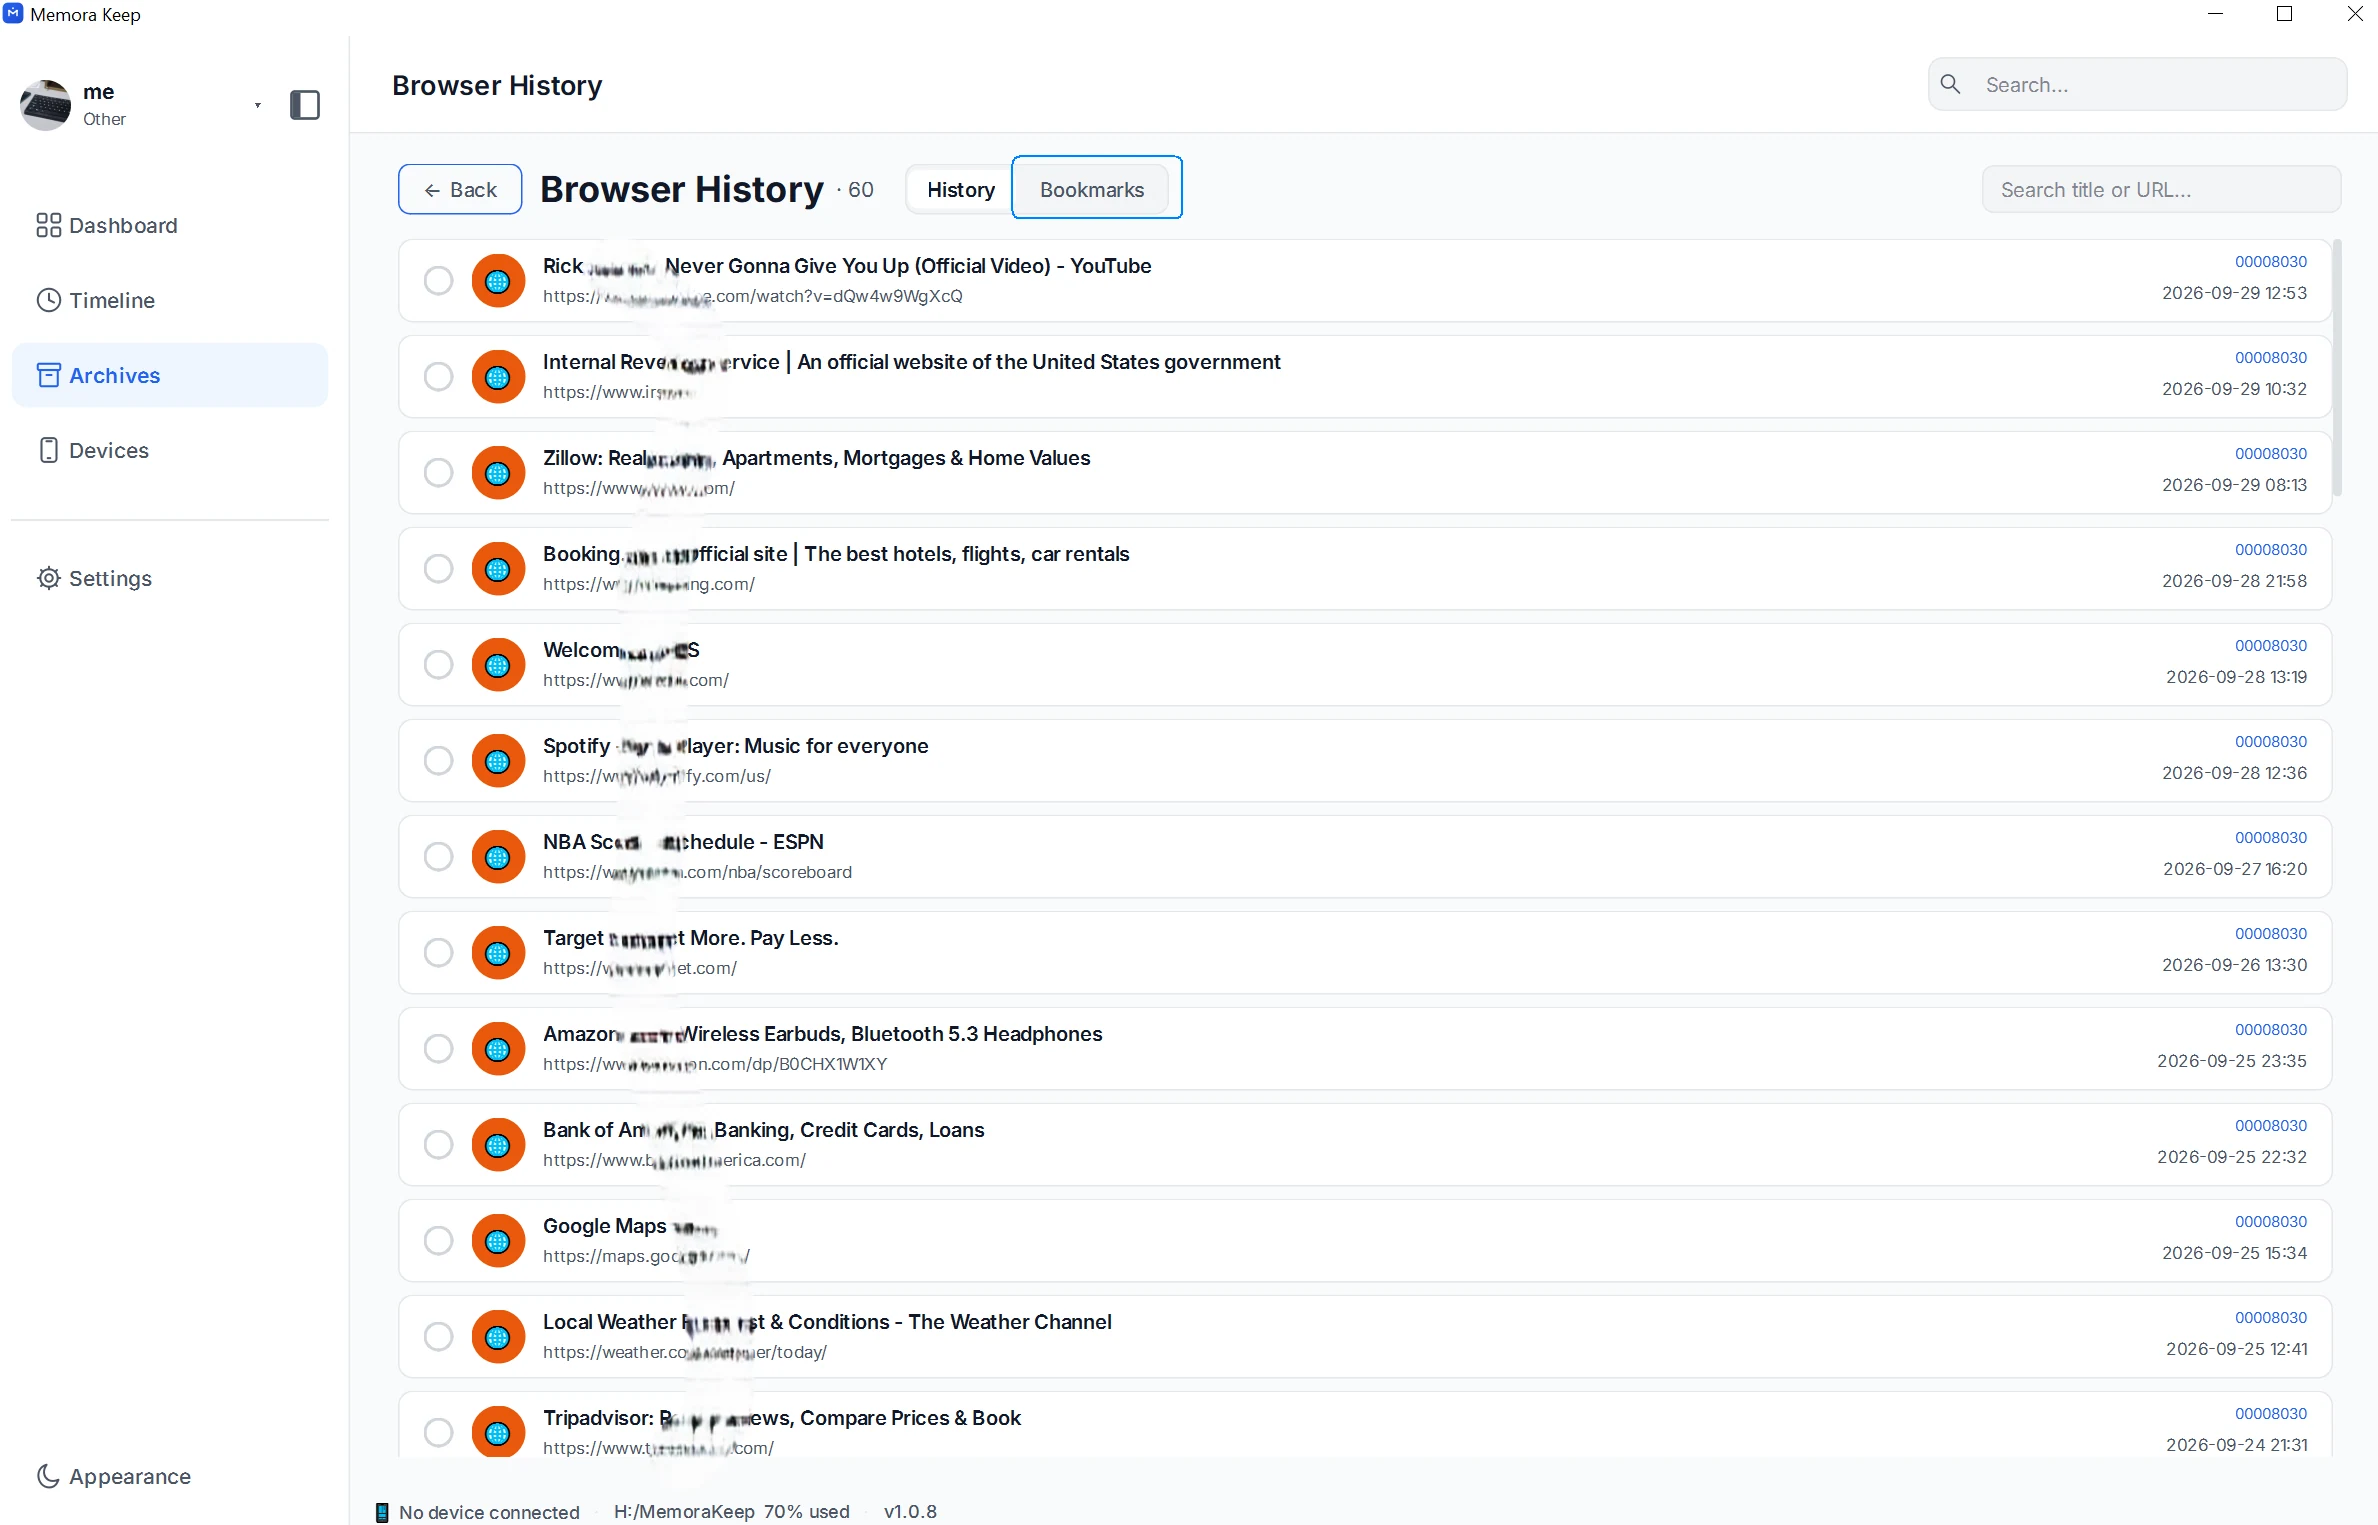Click the me profile avatar

[x=46, y=105]
